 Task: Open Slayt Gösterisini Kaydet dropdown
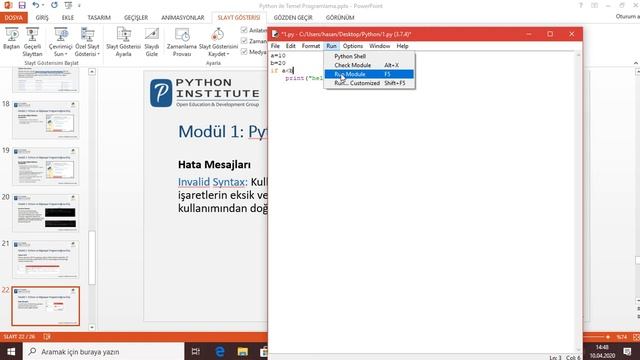click(x=218, y=41)
